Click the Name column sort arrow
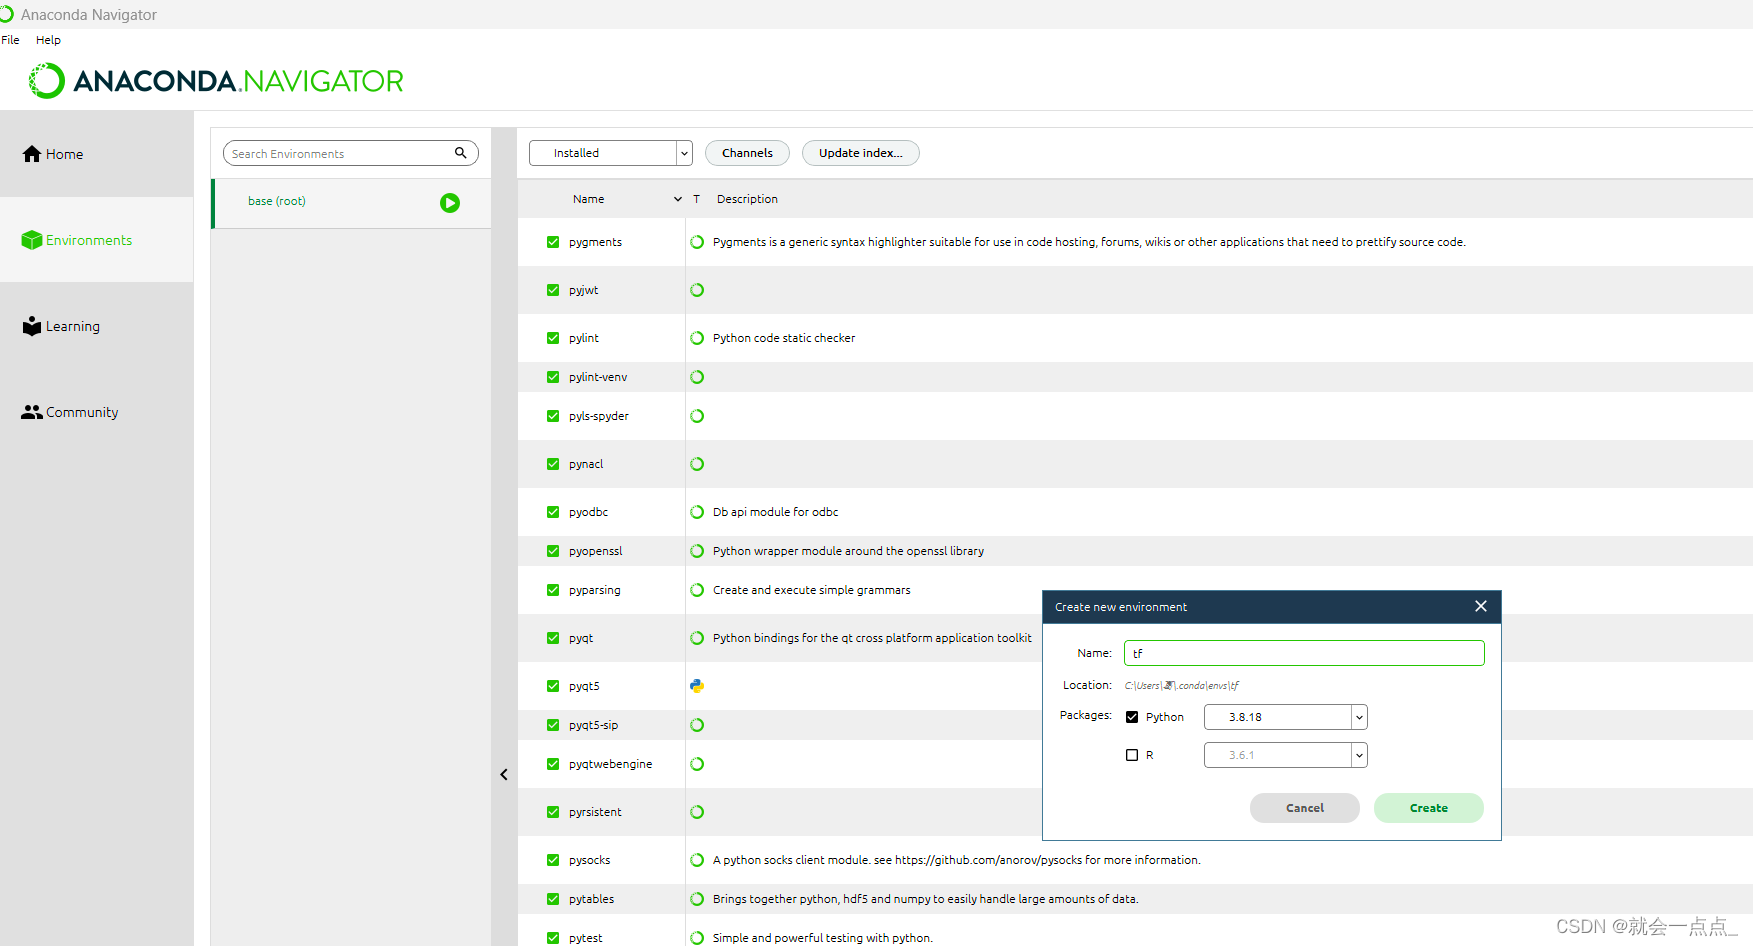The height and width of the screenshot is (946, 1753). pyautogui.click(x=678, y=199)
